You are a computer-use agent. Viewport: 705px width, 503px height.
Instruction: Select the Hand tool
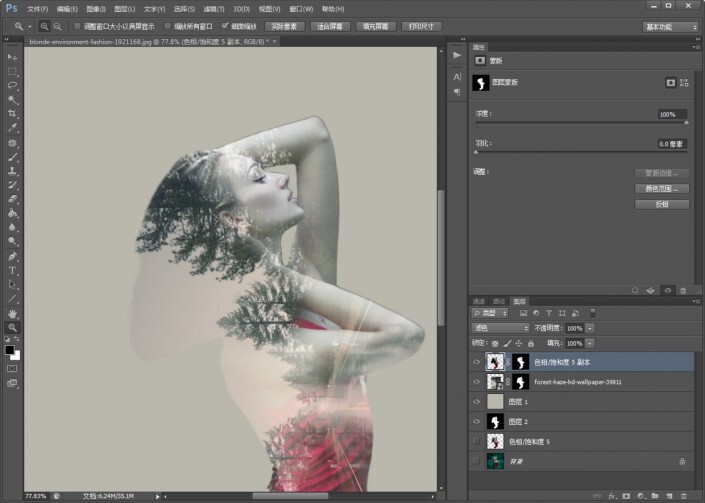13,313
